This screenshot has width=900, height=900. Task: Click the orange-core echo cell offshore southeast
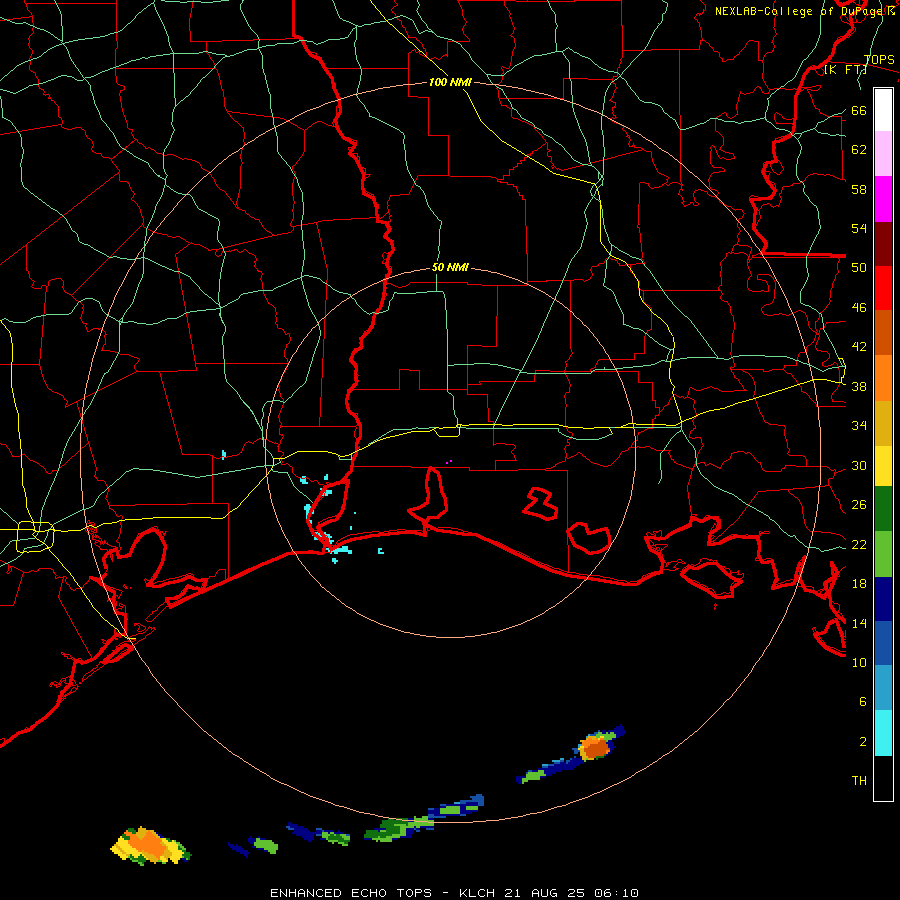point(593,747)
